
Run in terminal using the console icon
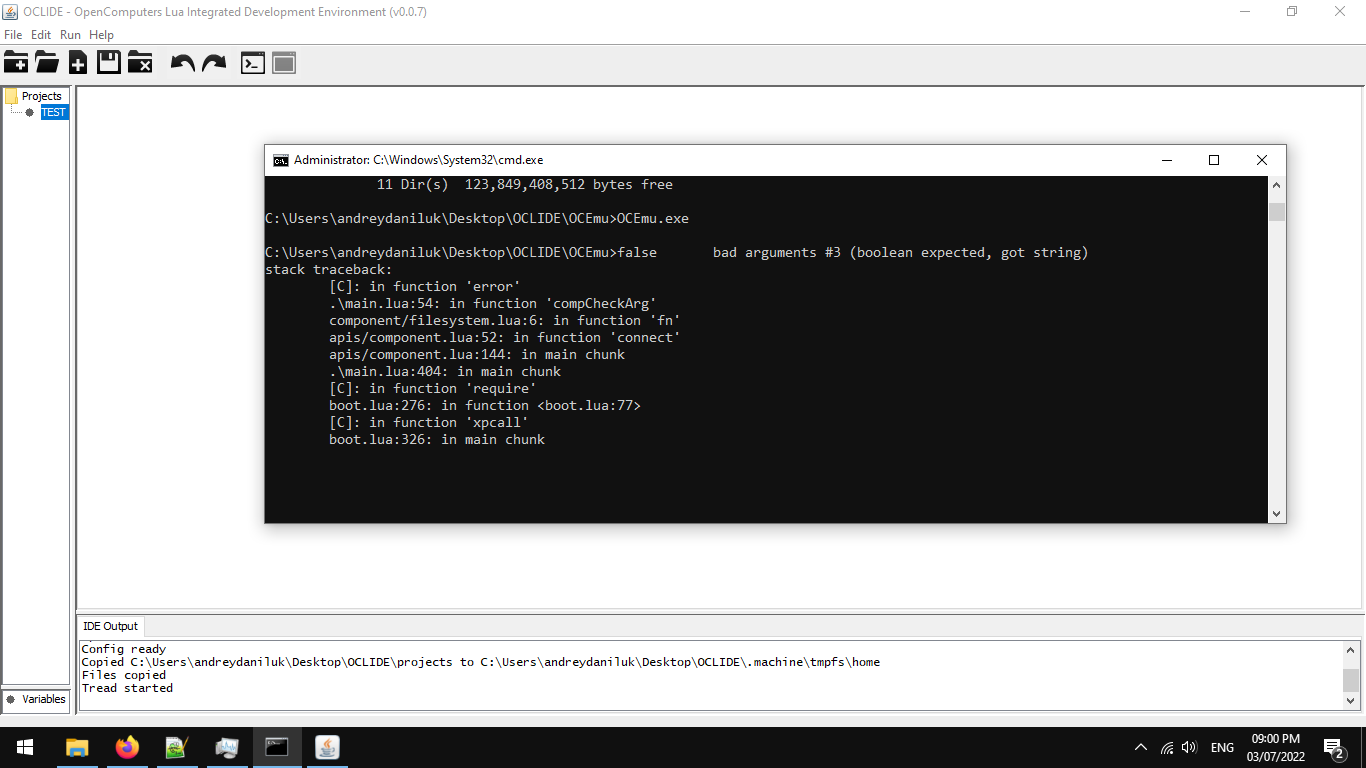click(253, 63)
